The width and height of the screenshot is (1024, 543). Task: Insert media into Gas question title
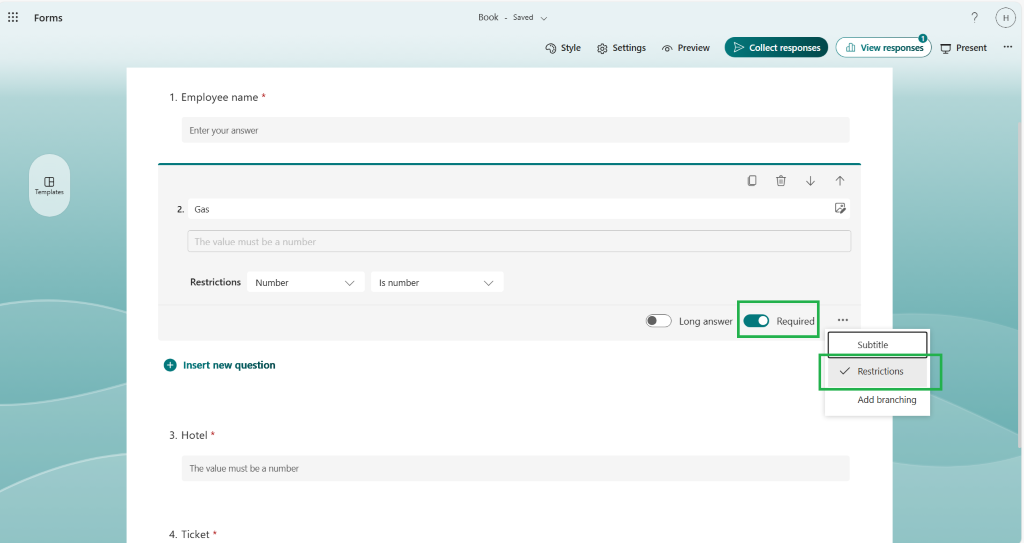[840, 208]
